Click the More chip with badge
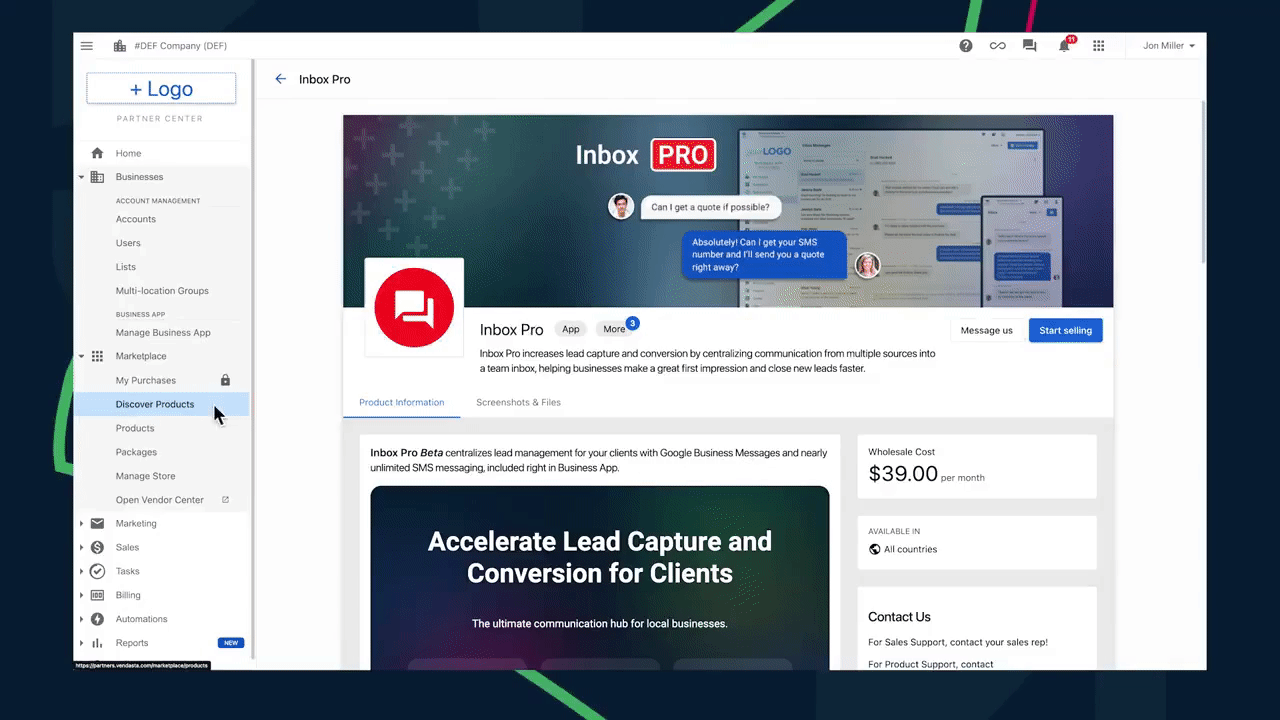Screen dimensions: 1280x720 click(614, 329)
